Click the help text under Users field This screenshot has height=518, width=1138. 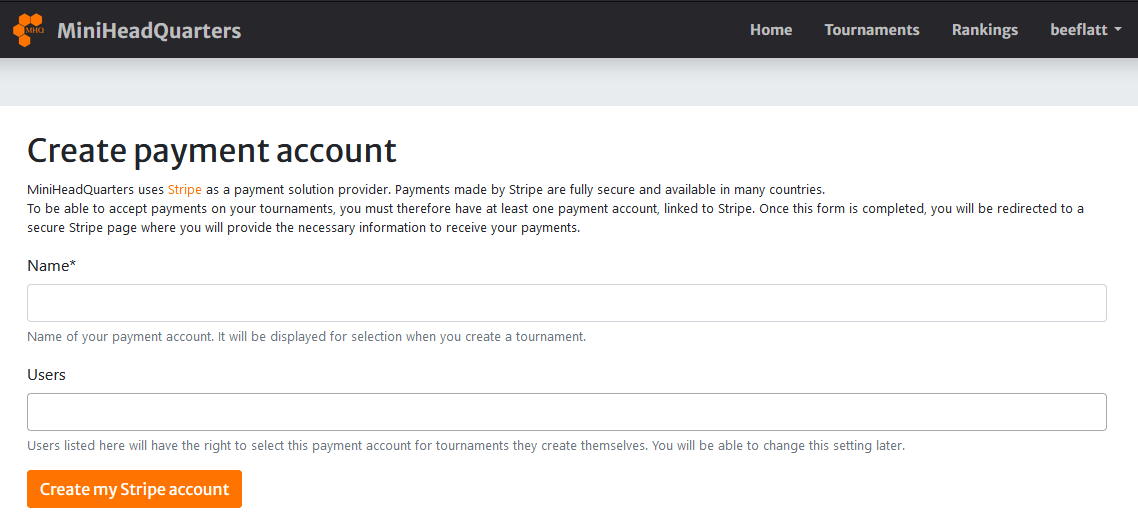tap(465, 446)
